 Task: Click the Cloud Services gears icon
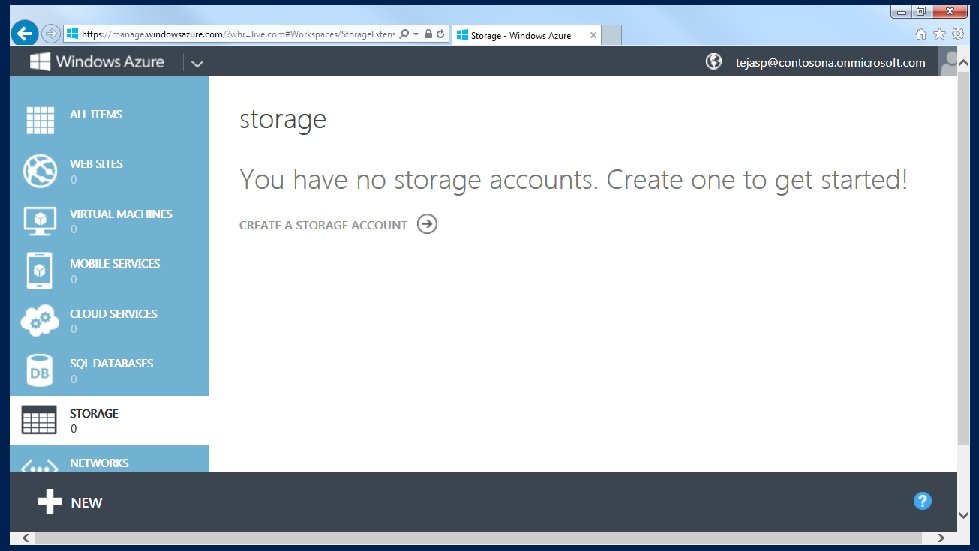(x=39, y=320)
